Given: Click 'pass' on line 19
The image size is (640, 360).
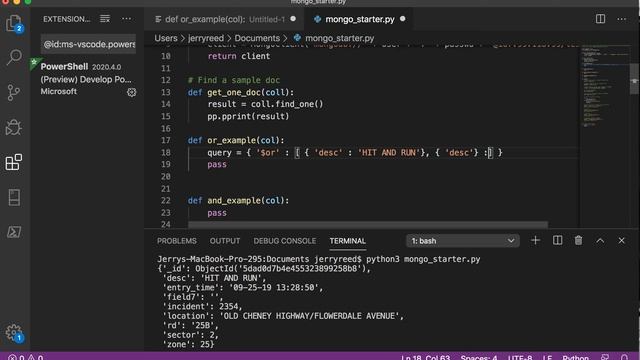Looking at the screenshot, I should click(217, 164).
